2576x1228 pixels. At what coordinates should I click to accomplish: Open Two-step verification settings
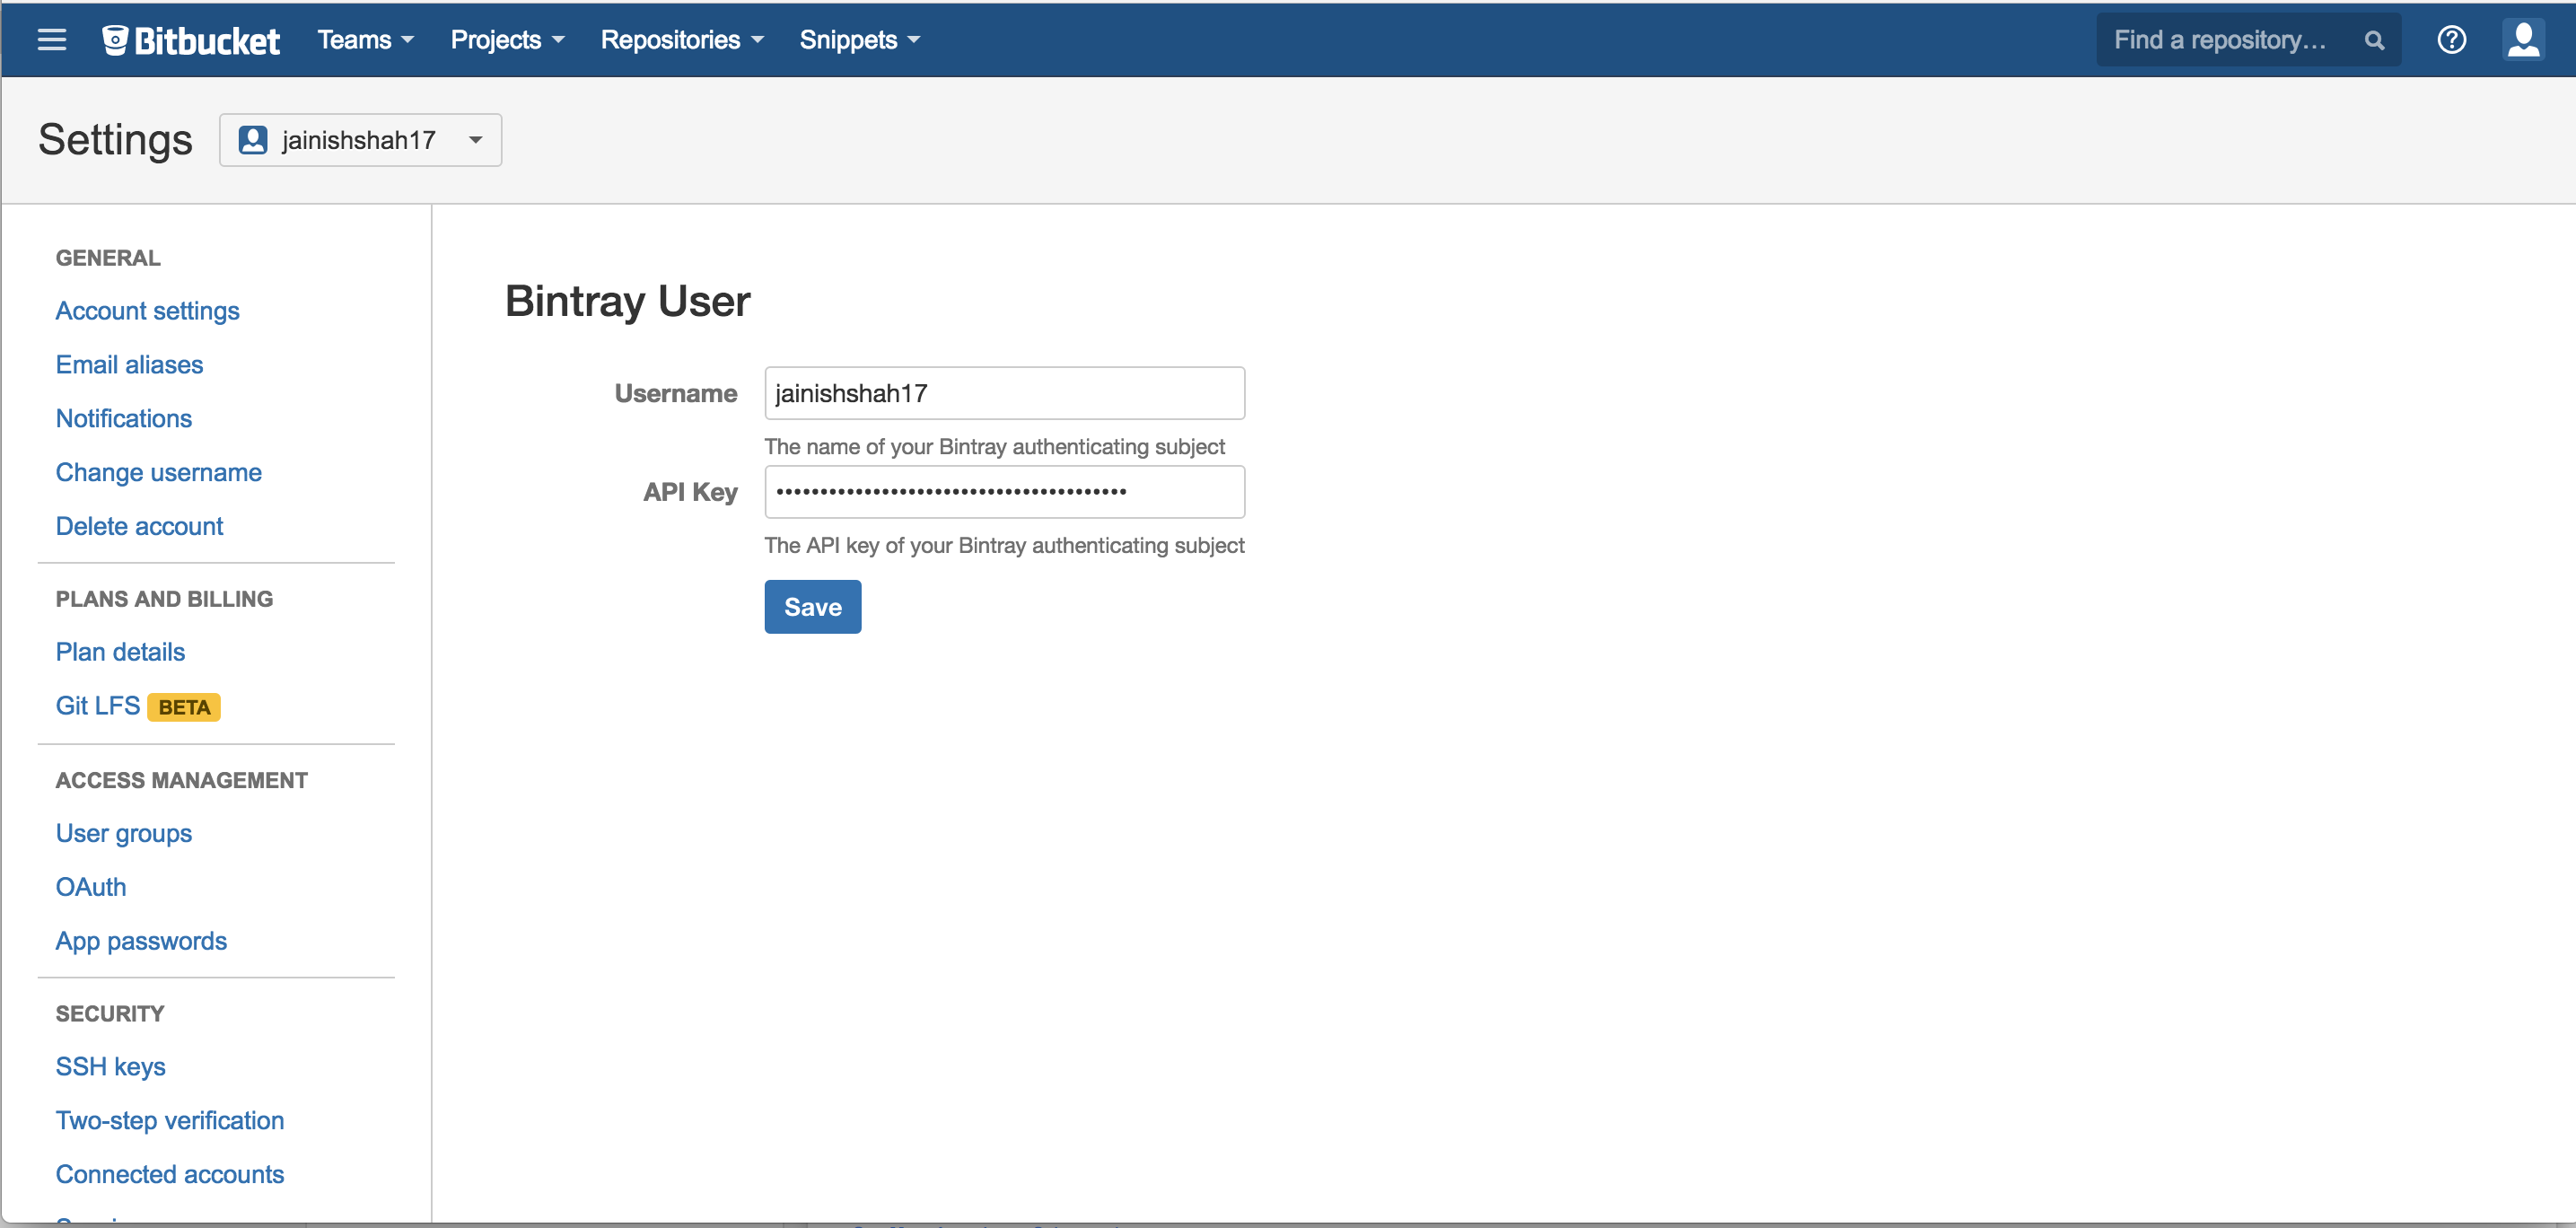point(169,1121)
